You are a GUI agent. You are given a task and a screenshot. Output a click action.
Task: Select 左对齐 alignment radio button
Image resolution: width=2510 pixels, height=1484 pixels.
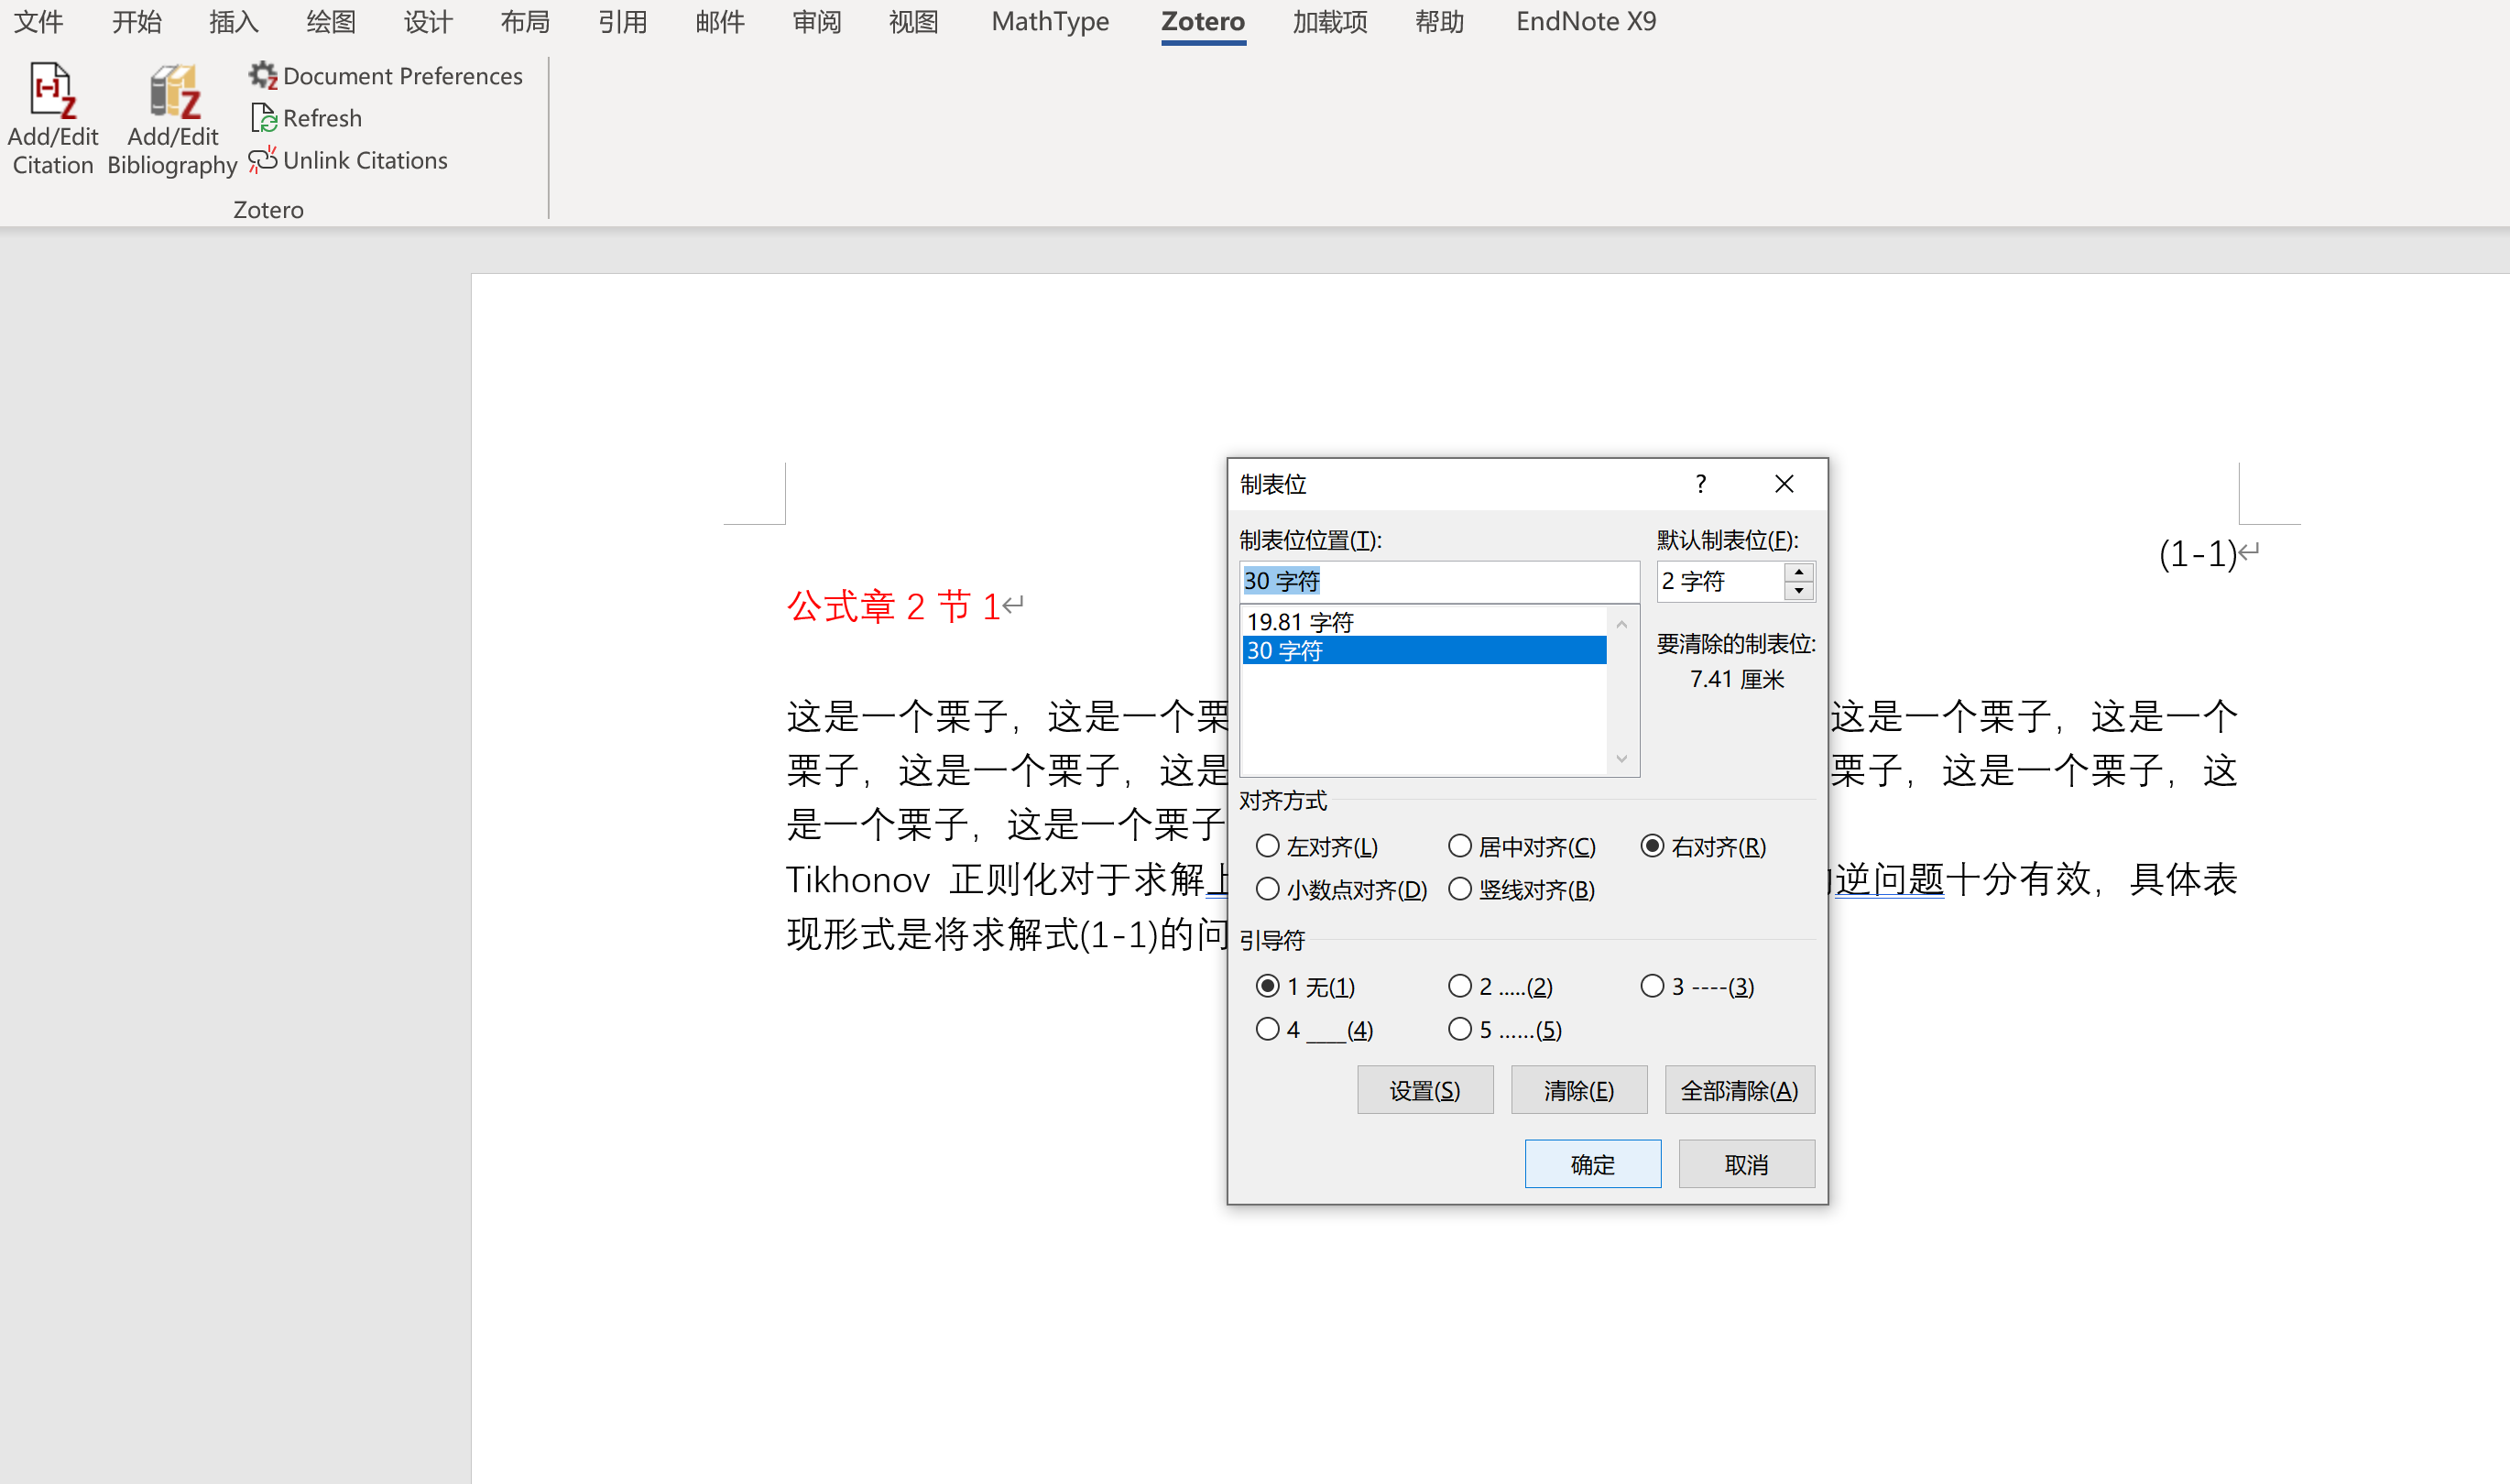click(x=1268, y=846)
